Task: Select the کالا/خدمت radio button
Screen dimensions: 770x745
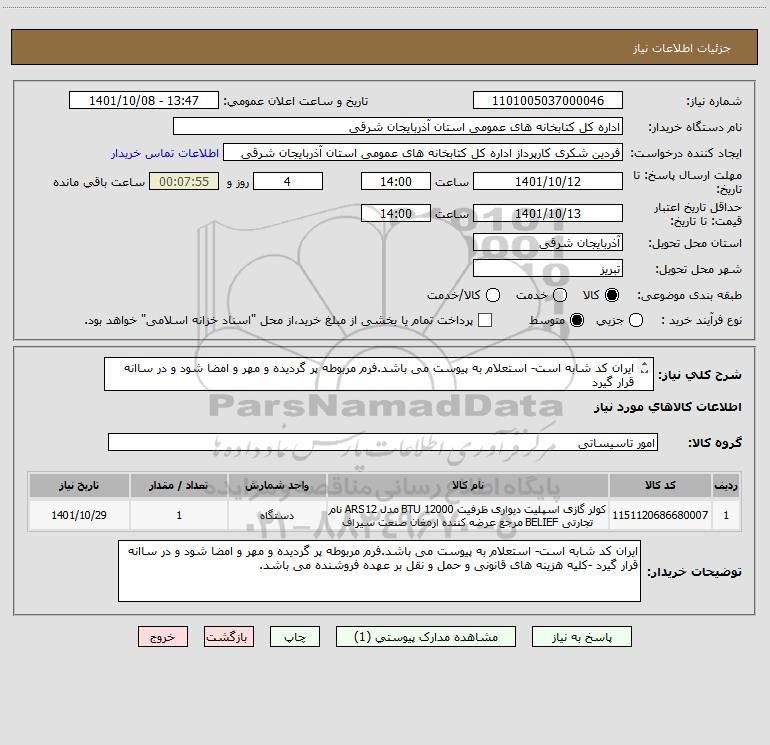Action: click(493, 295)
